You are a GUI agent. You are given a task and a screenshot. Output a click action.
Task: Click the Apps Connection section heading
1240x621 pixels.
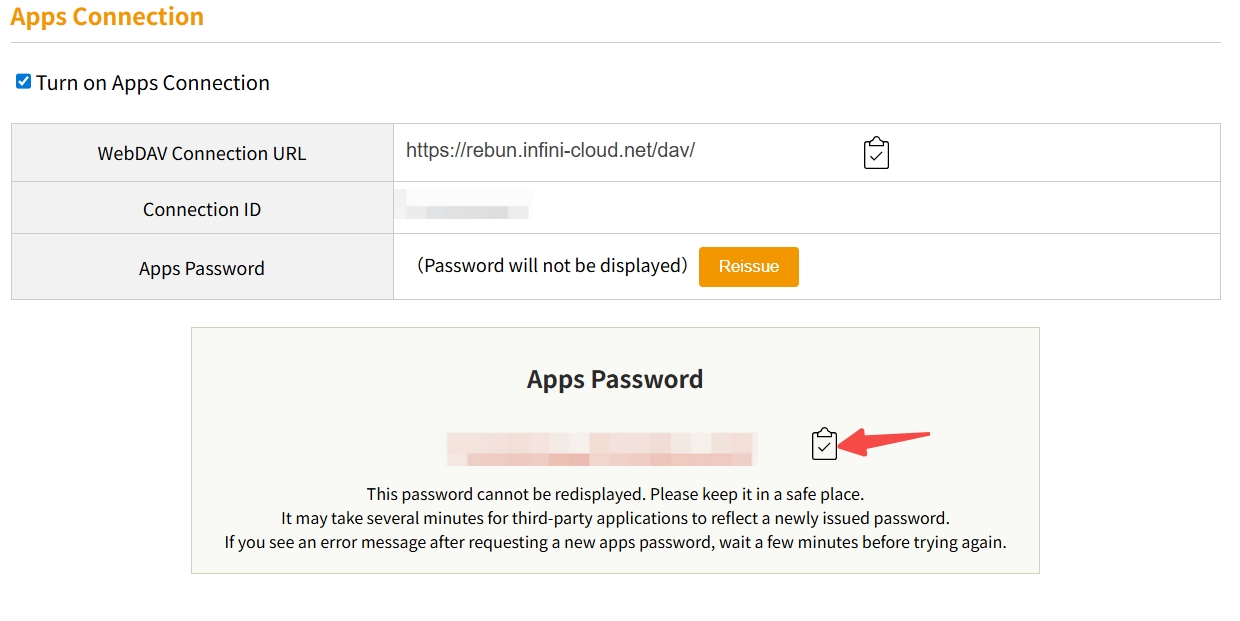point(107,16)
